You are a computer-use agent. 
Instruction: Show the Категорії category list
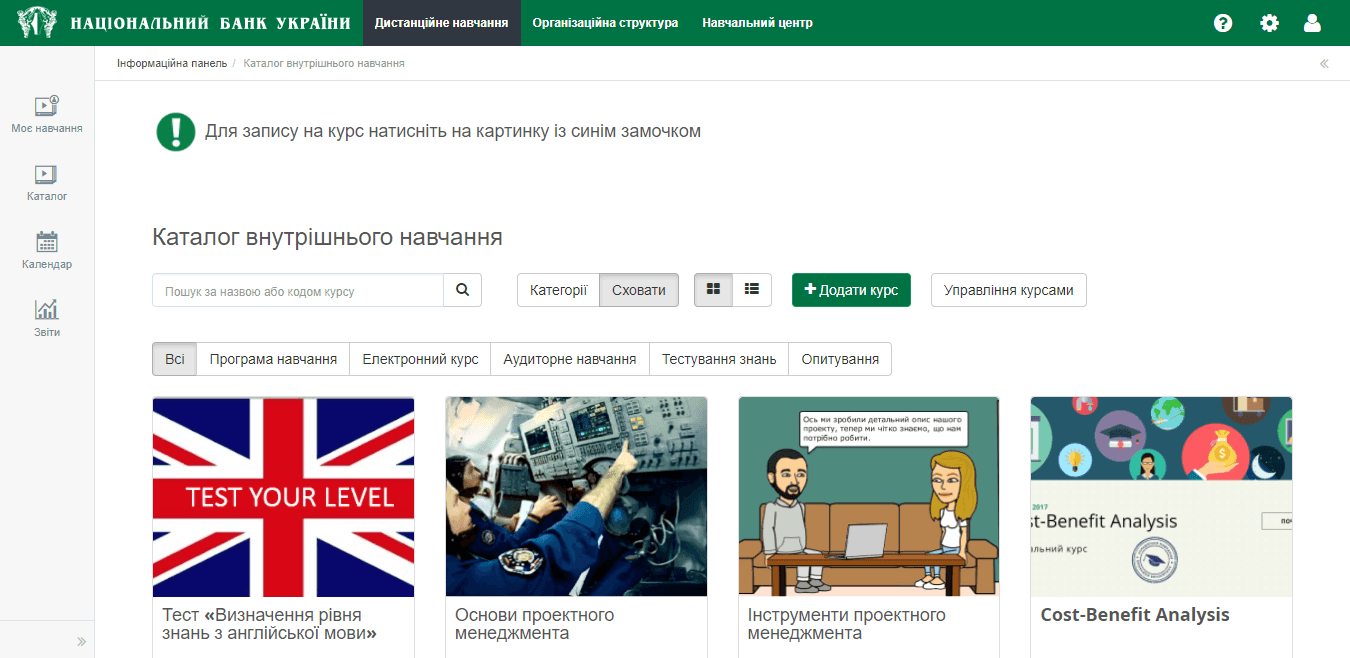[x=558, y=290]
